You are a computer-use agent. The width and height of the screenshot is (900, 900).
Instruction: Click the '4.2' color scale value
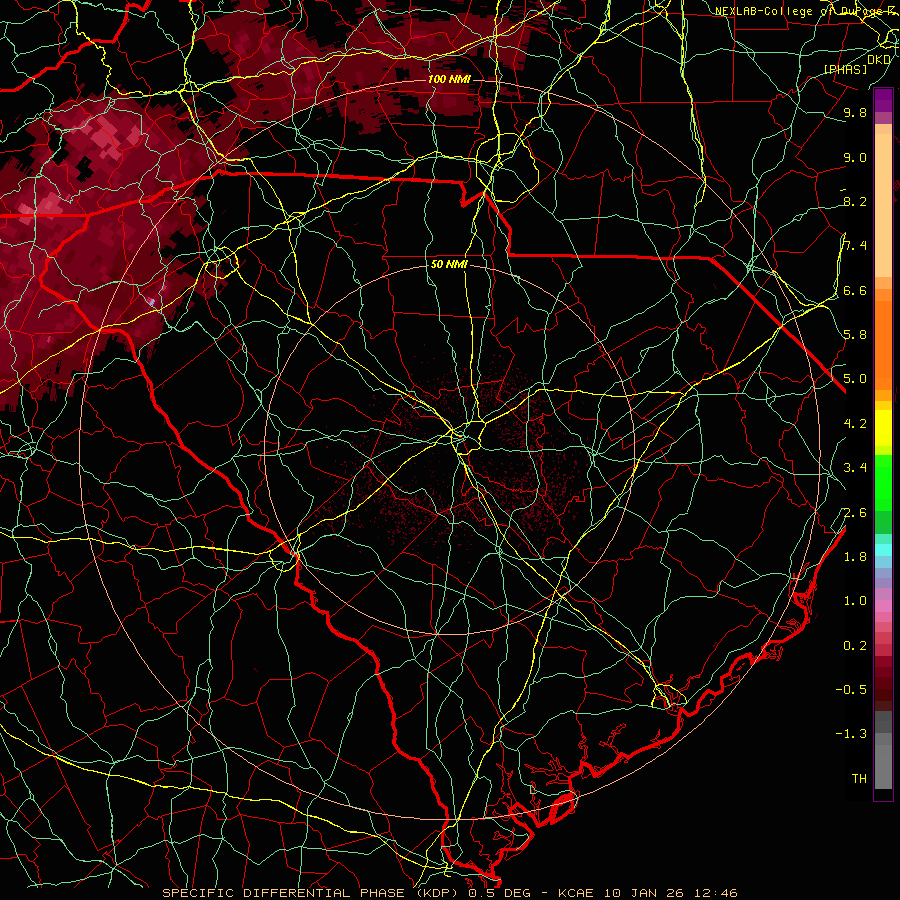[x=855, y=424]
